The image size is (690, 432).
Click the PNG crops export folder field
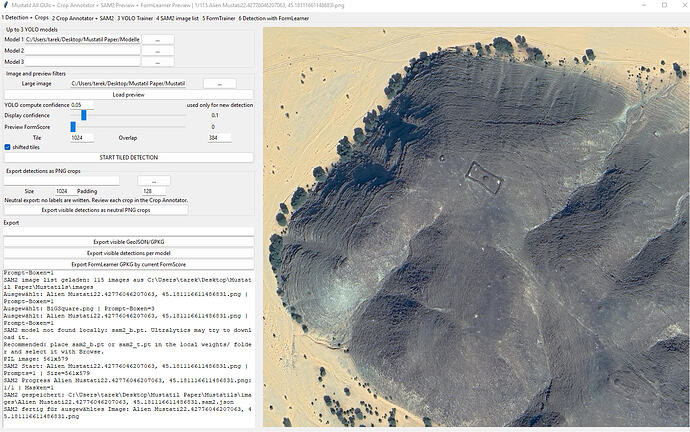point(62,180)
